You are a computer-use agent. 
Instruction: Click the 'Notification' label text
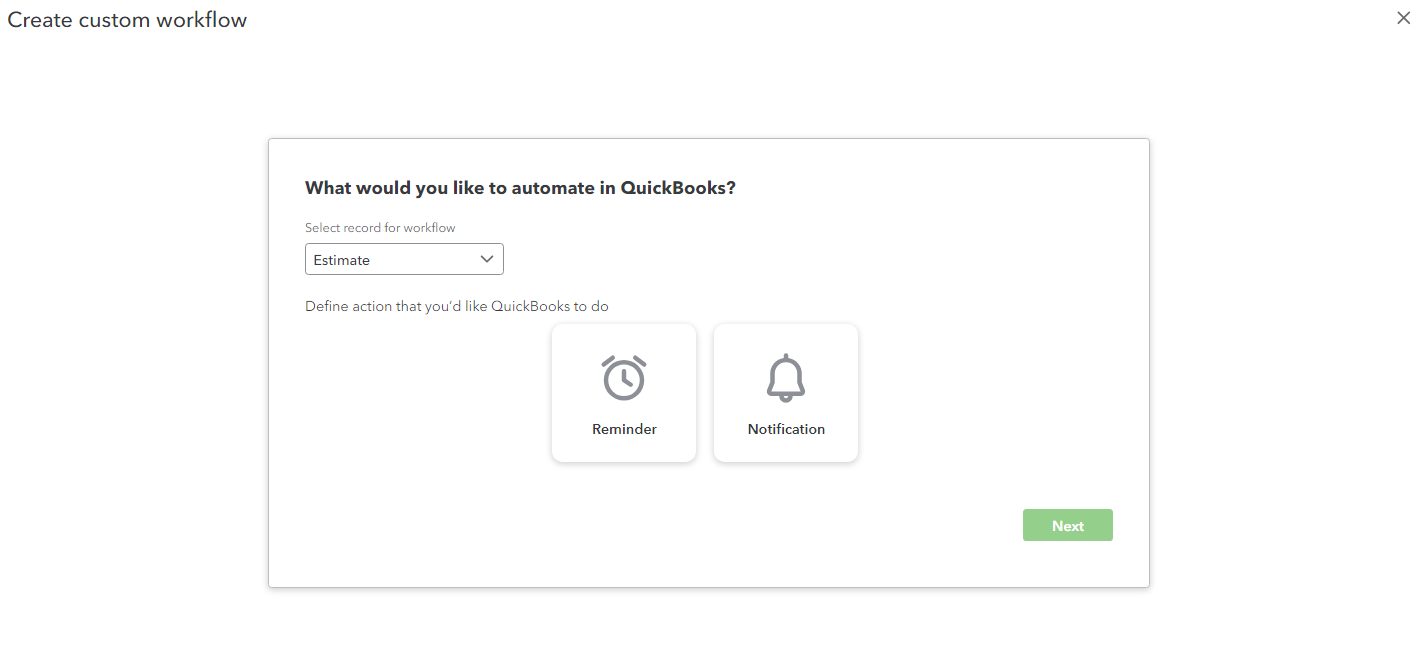click(x=786, y=429)
